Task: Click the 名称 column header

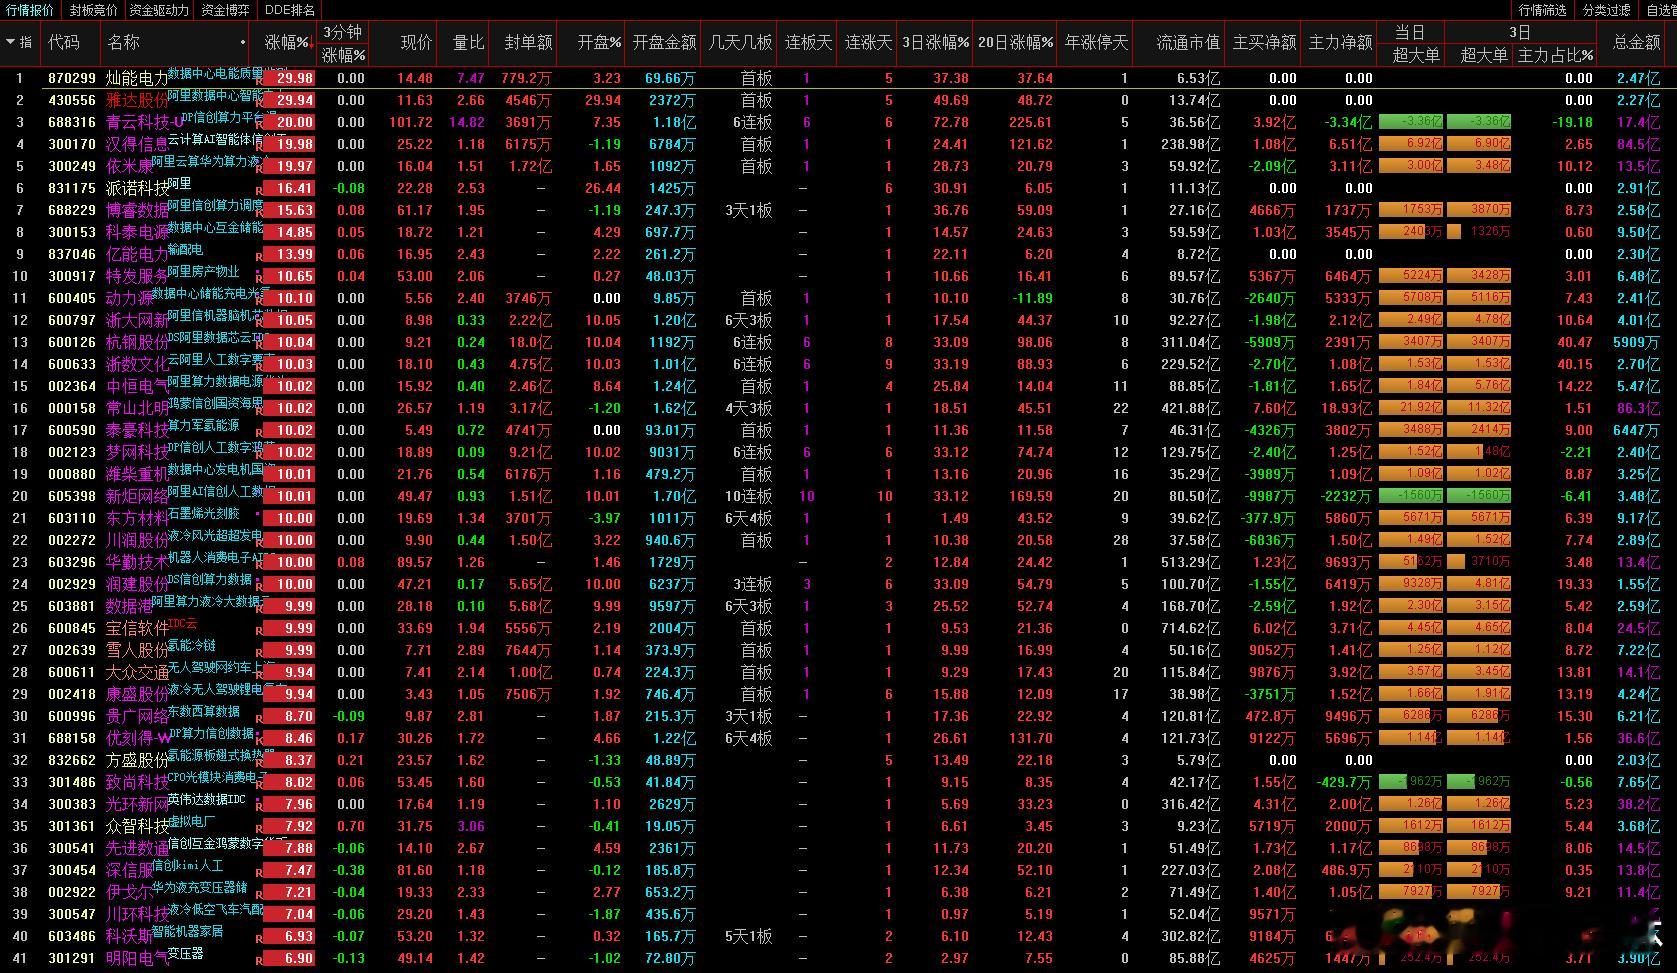Action: click(124, 42)
